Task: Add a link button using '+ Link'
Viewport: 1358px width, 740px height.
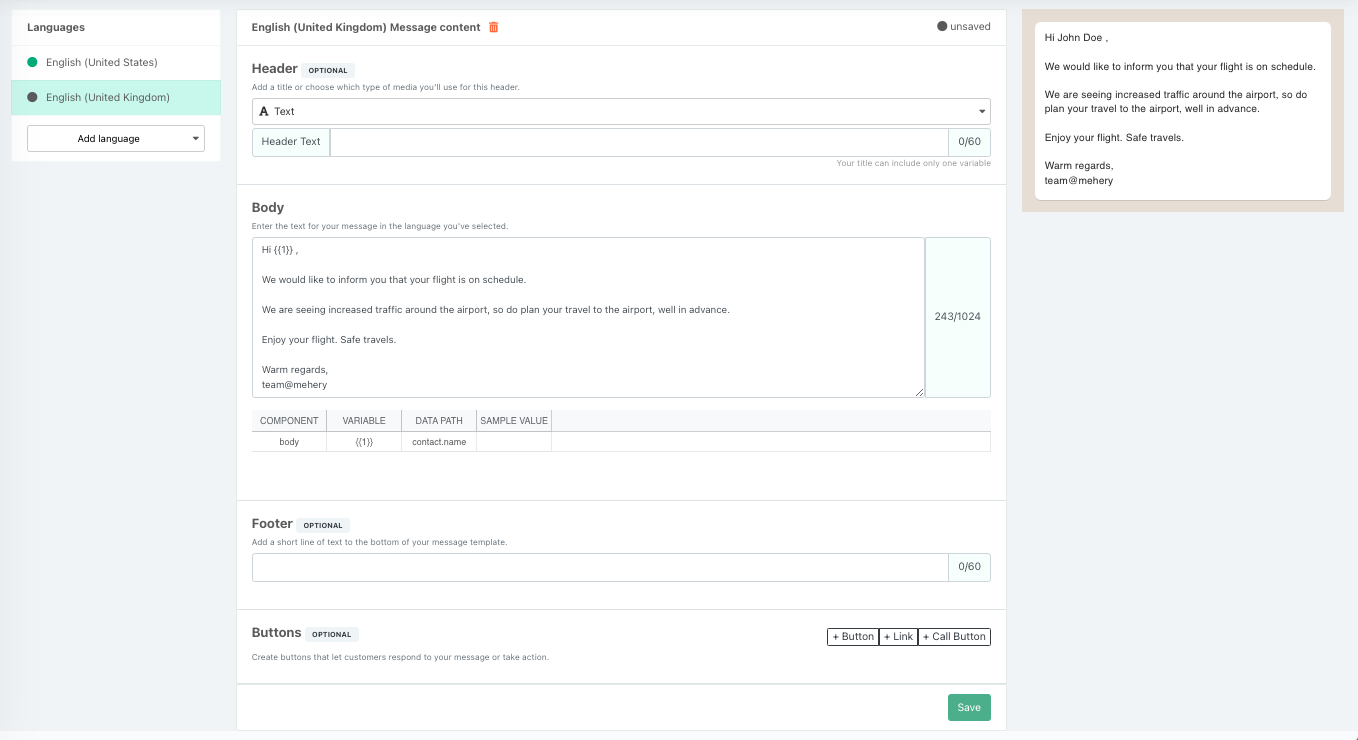Action: pos(898,636)
